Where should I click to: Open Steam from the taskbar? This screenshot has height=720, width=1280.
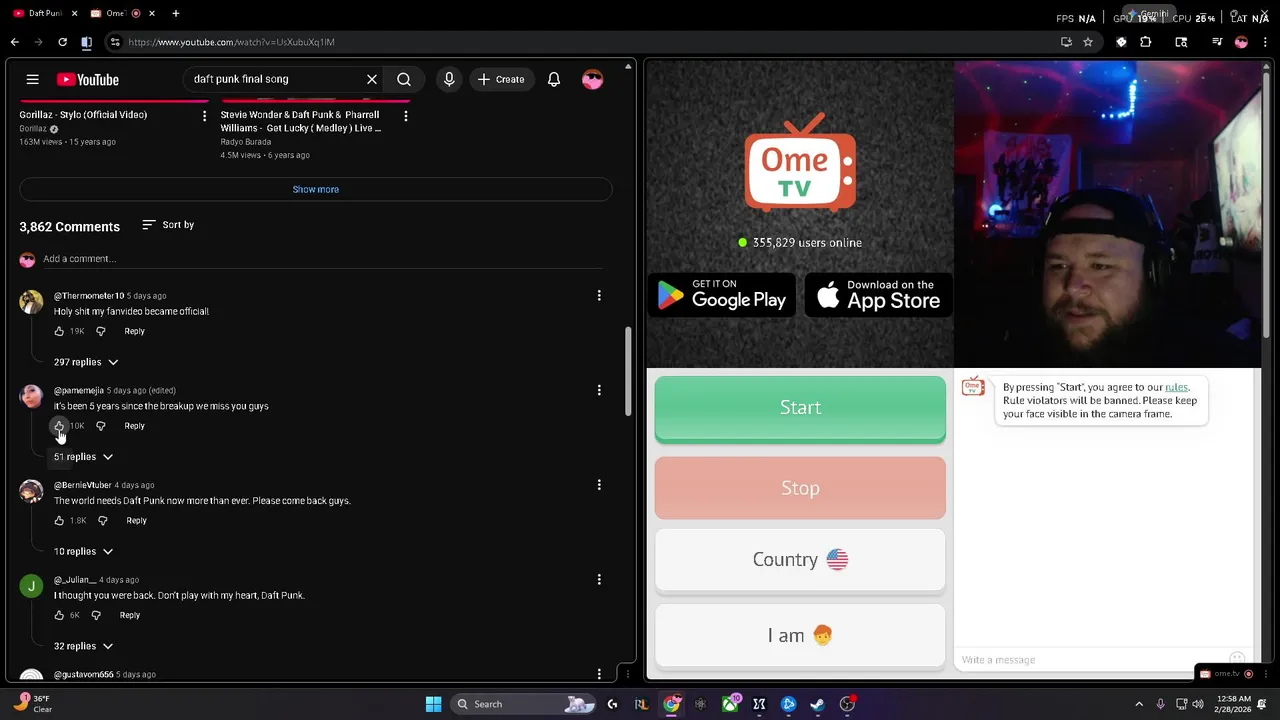[x=817, y=704]
